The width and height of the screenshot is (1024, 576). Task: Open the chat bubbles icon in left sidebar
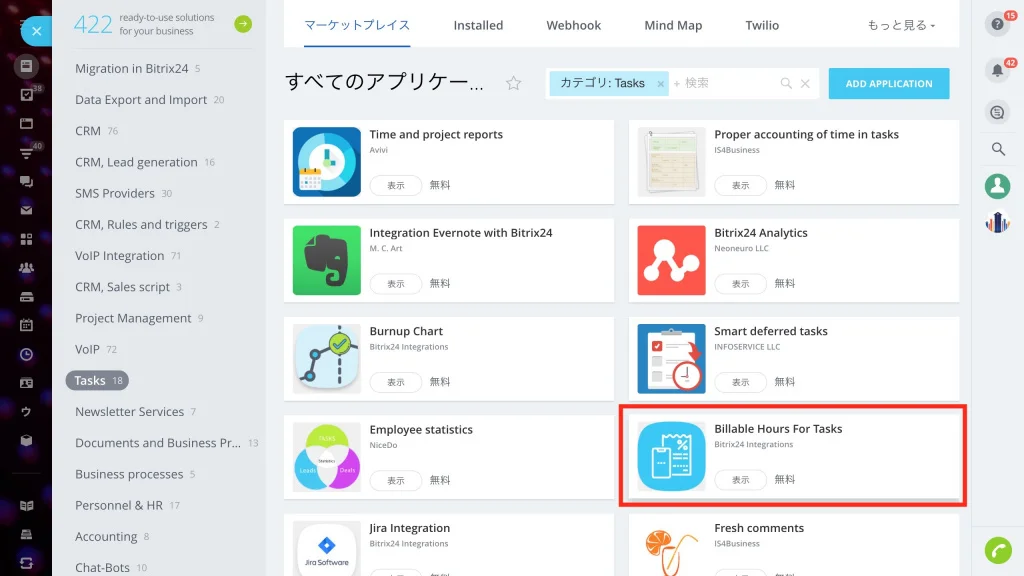click(x=26, y=182)
